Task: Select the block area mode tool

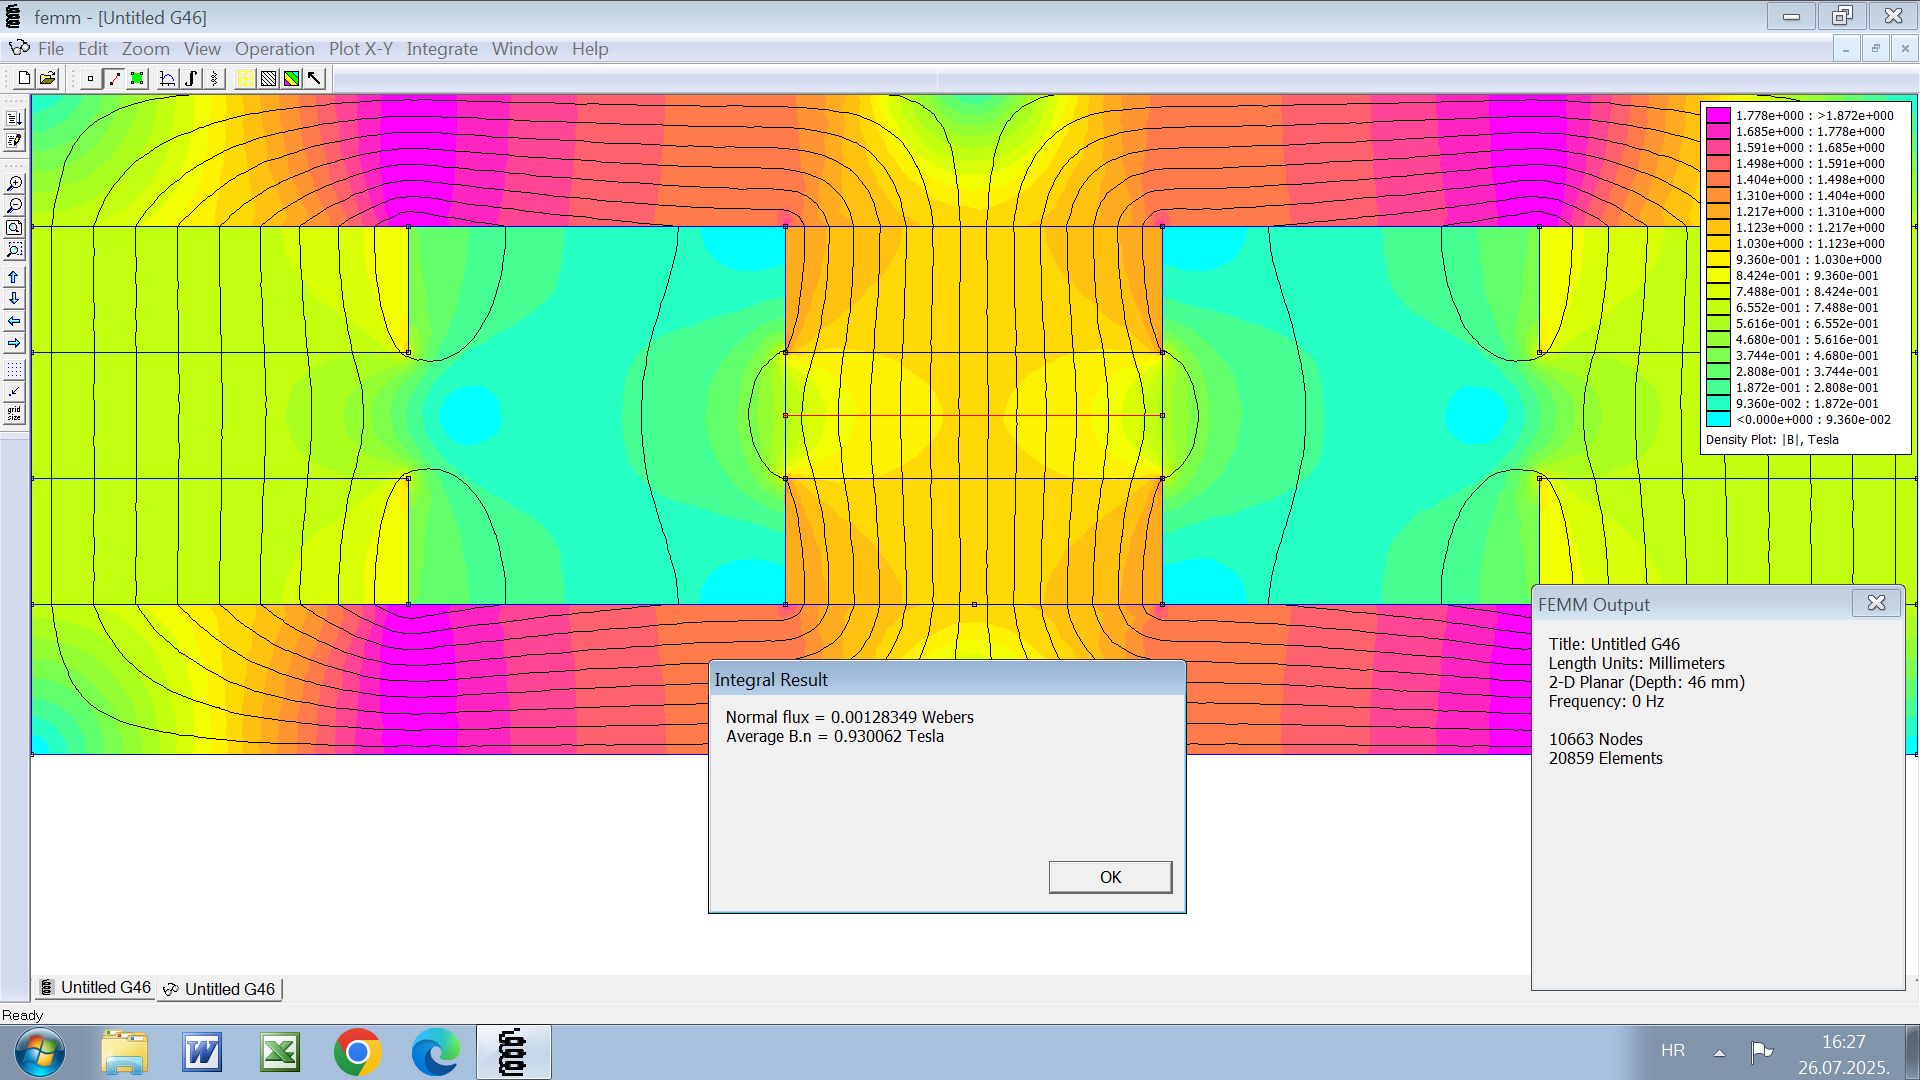Action: [138, 79]
